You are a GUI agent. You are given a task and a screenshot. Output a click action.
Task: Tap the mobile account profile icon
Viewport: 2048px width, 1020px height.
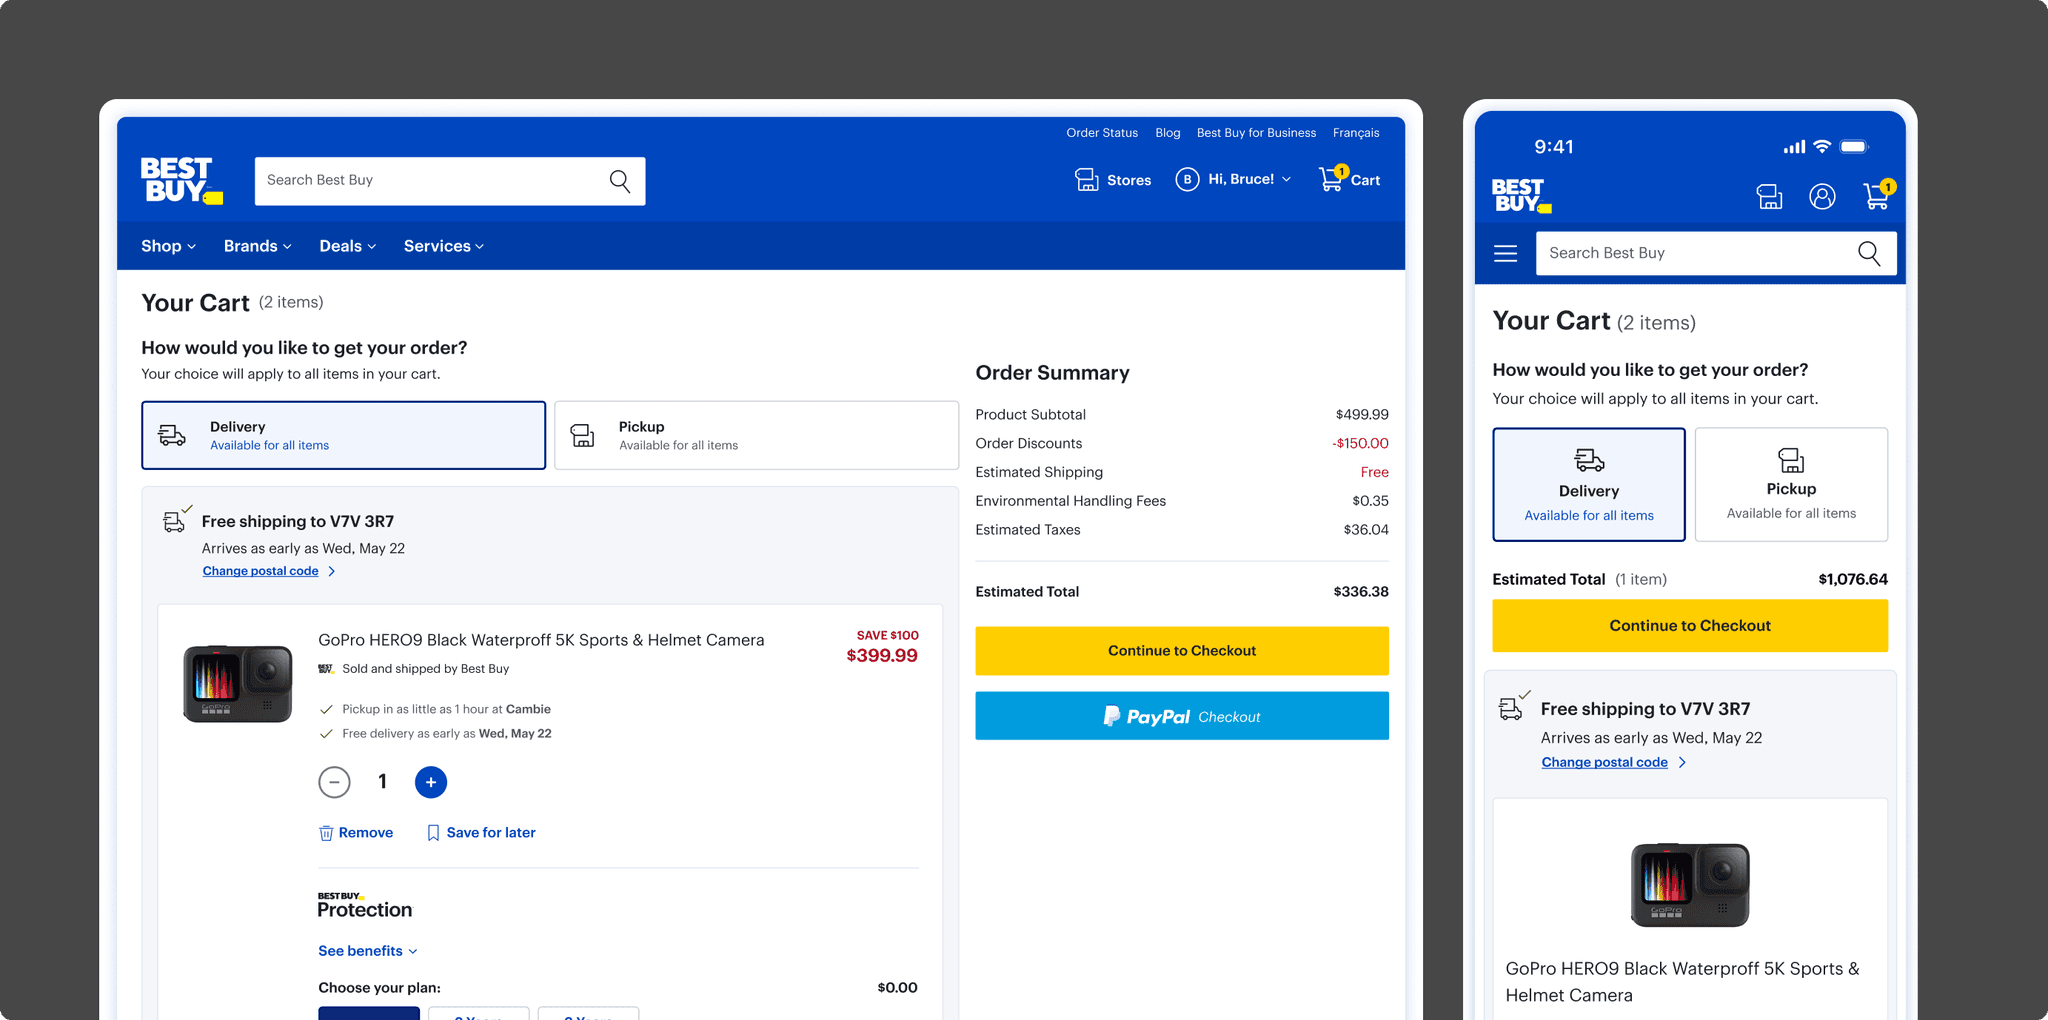[1822, 196]
